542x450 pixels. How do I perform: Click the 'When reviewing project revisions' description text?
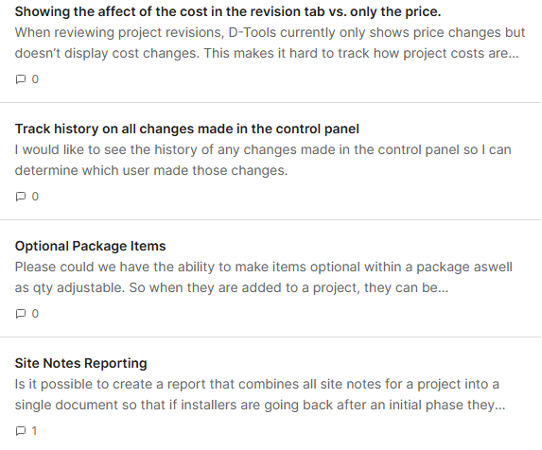pyautogui.click(x=270, y=43)
